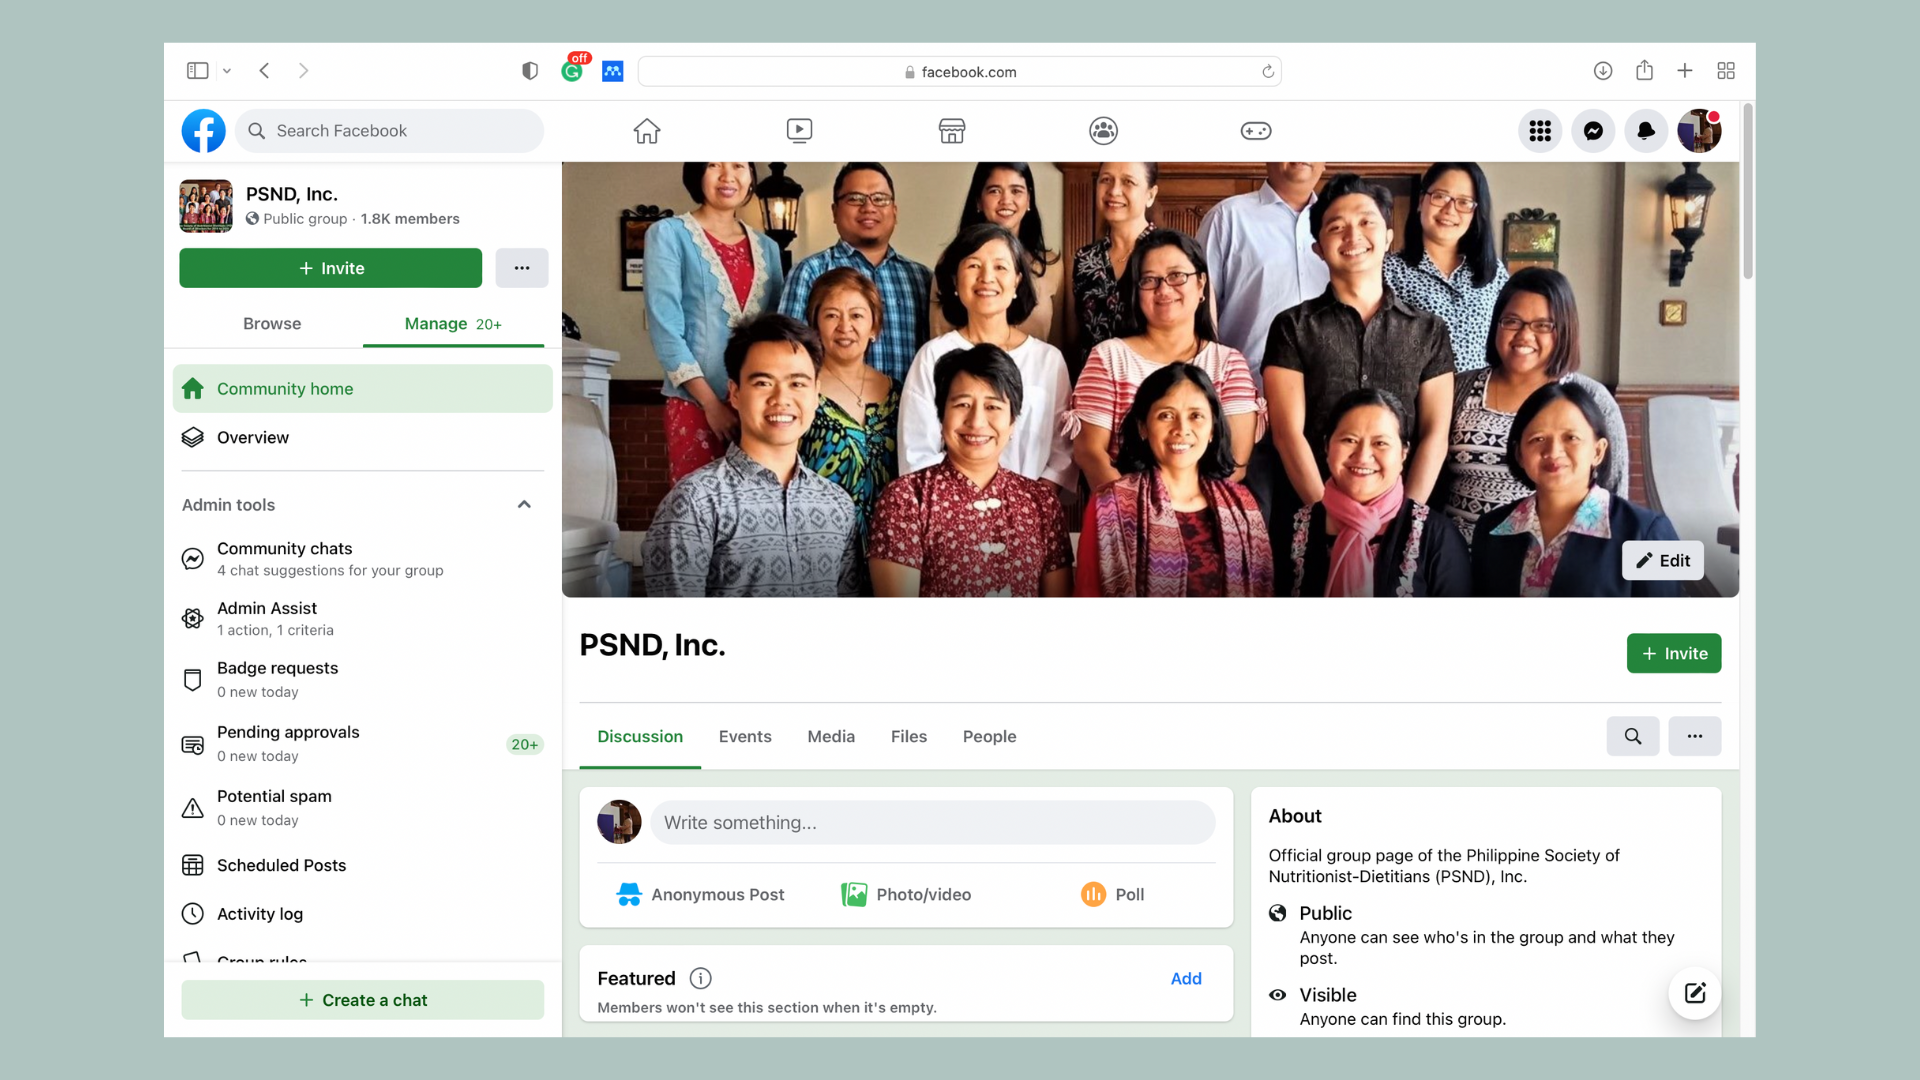The height and width of the screenshot is (1080, 1920).
Task: Open the three-dots menu beside the Invite button
Action: 521,268
